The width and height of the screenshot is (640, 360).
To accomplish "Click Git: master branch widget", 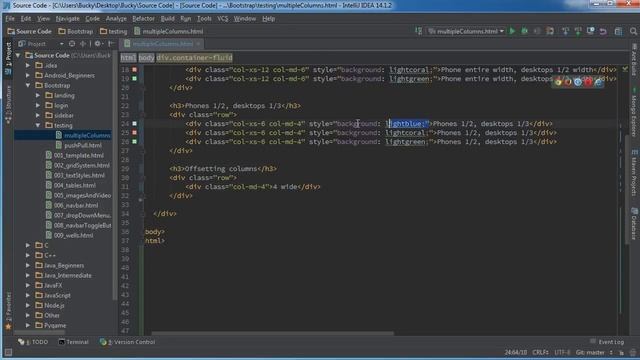I will [x=594, y=352].
